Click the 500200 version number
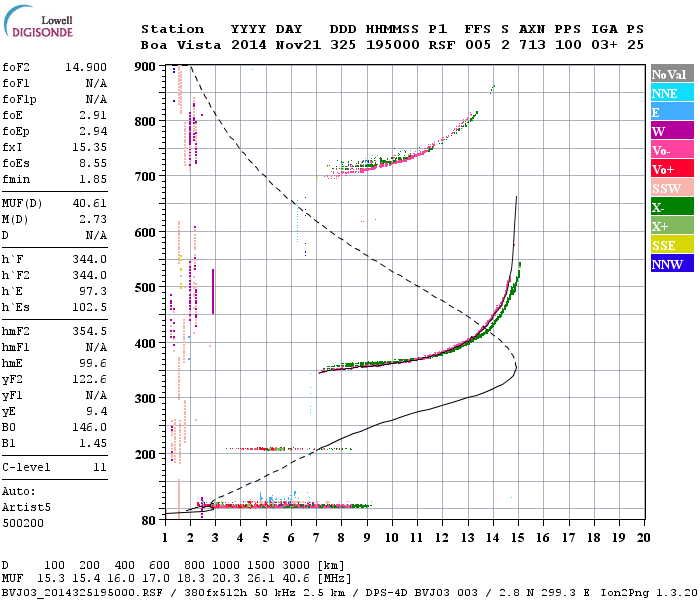Screen dimensions: 700x600 (x=23, y=523)
